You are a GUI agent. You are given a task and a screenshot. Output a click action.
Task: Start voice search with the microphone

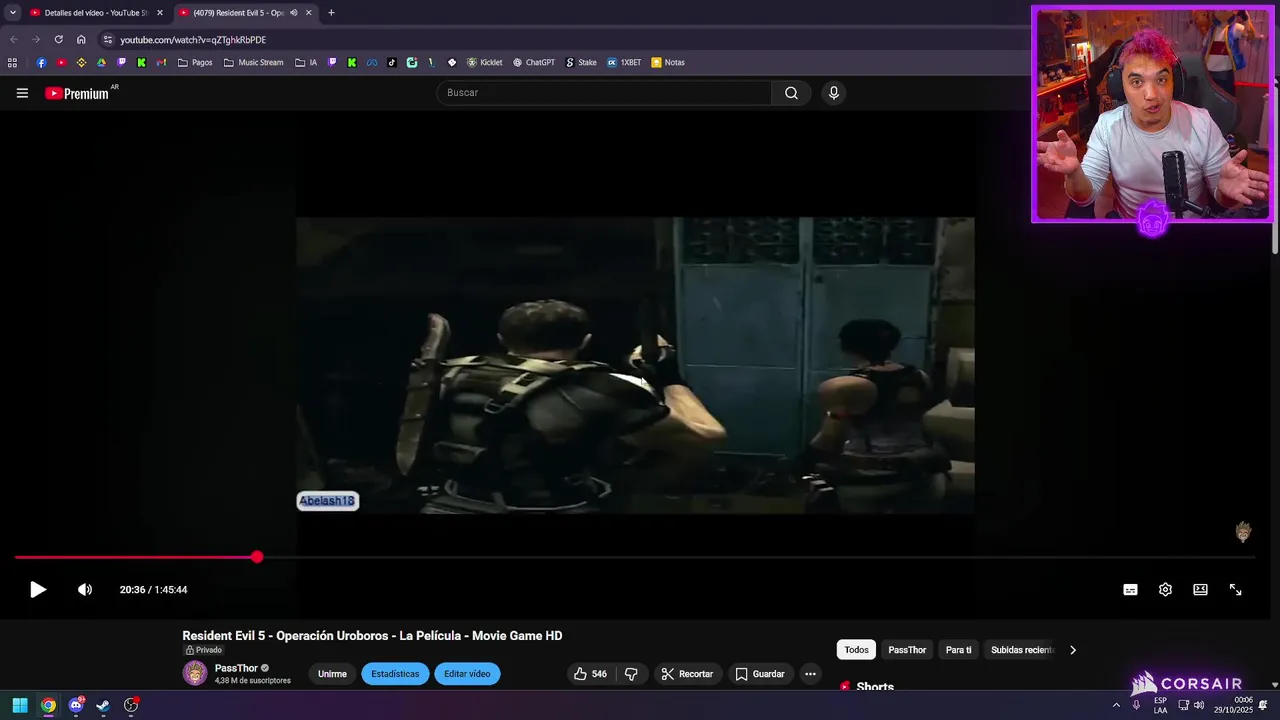[x=834, y=93]
